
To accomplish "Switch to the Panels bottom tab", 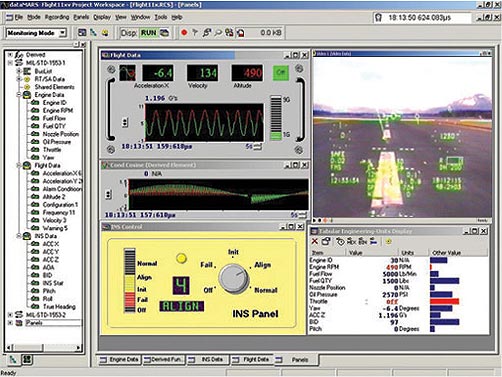I will point(296,360).
